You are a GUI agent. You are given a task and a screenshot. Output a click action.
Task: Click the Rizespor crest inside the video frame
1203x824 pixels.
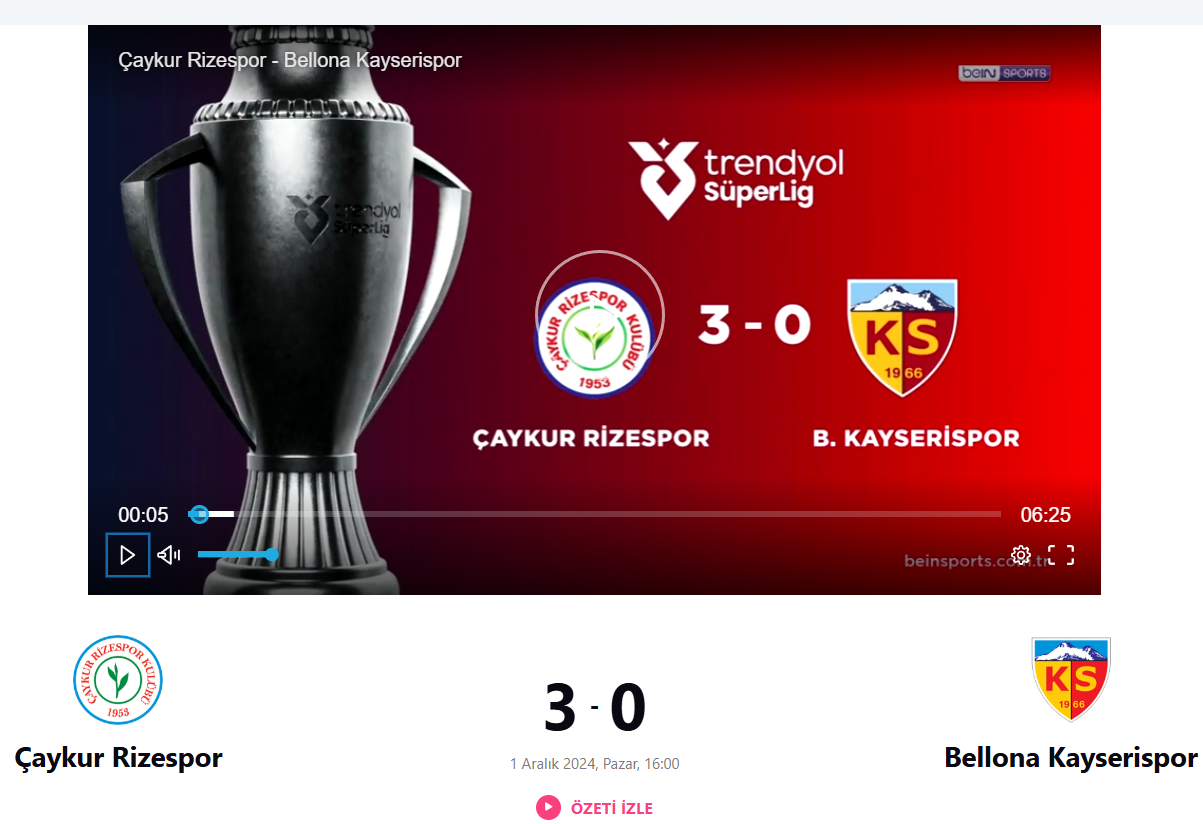[x=598, y=337]
